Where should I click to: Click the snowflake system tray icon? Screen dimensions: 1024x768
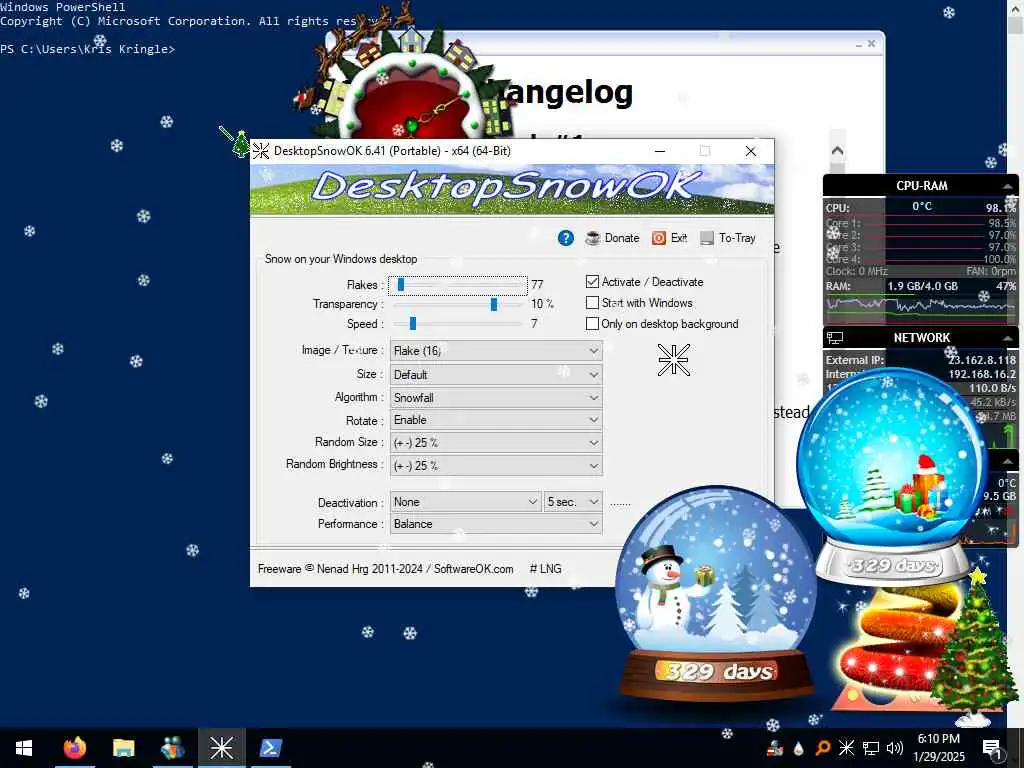[x=846, y=748]
